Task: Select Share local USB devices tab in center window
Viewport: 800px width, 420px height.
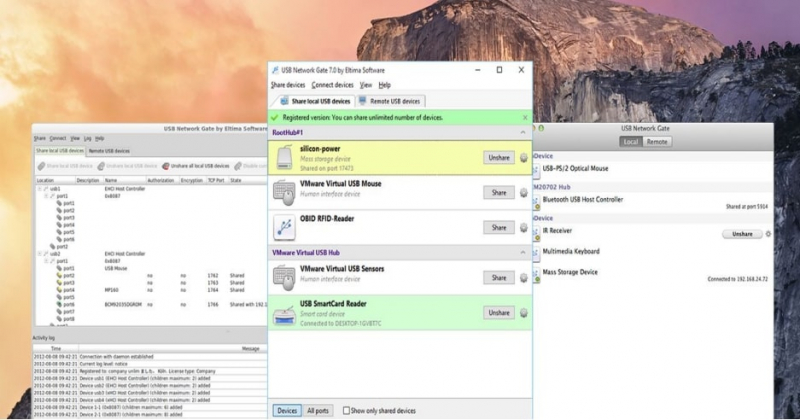Action: pyautogui.click(x=315, y=101)
